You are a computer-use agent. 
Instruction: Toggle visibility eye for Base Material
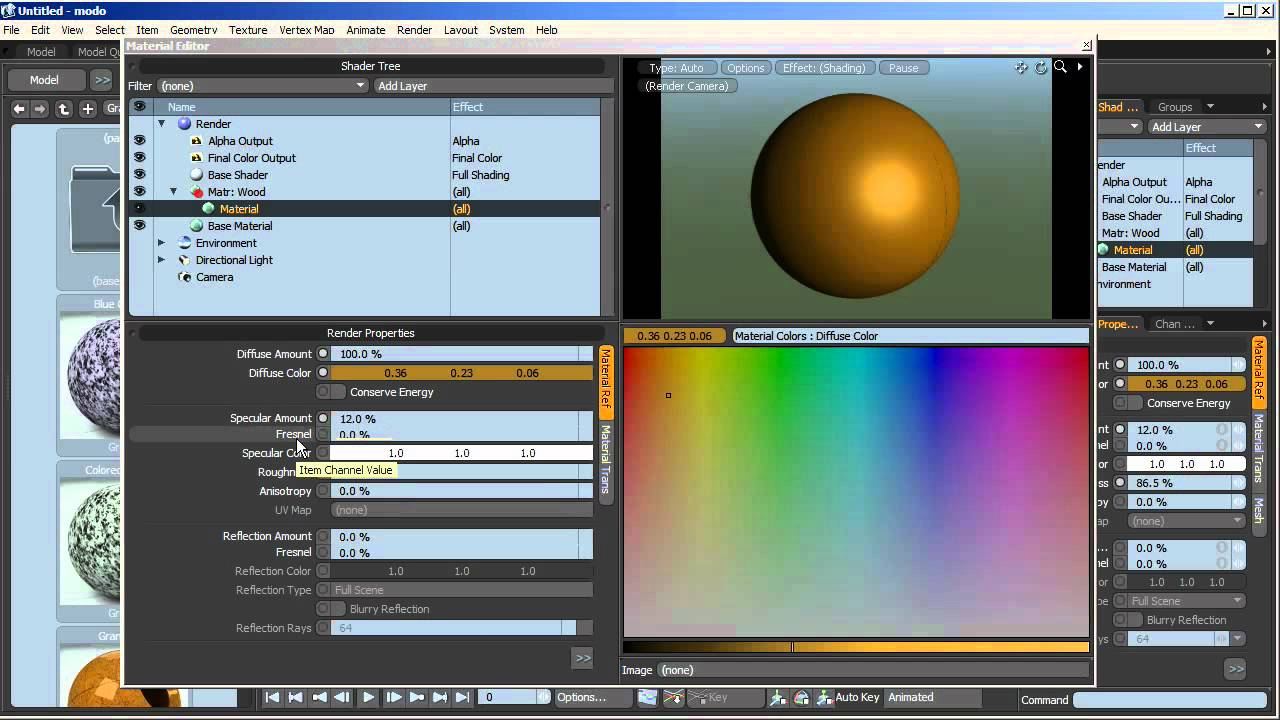pos(139,226)
